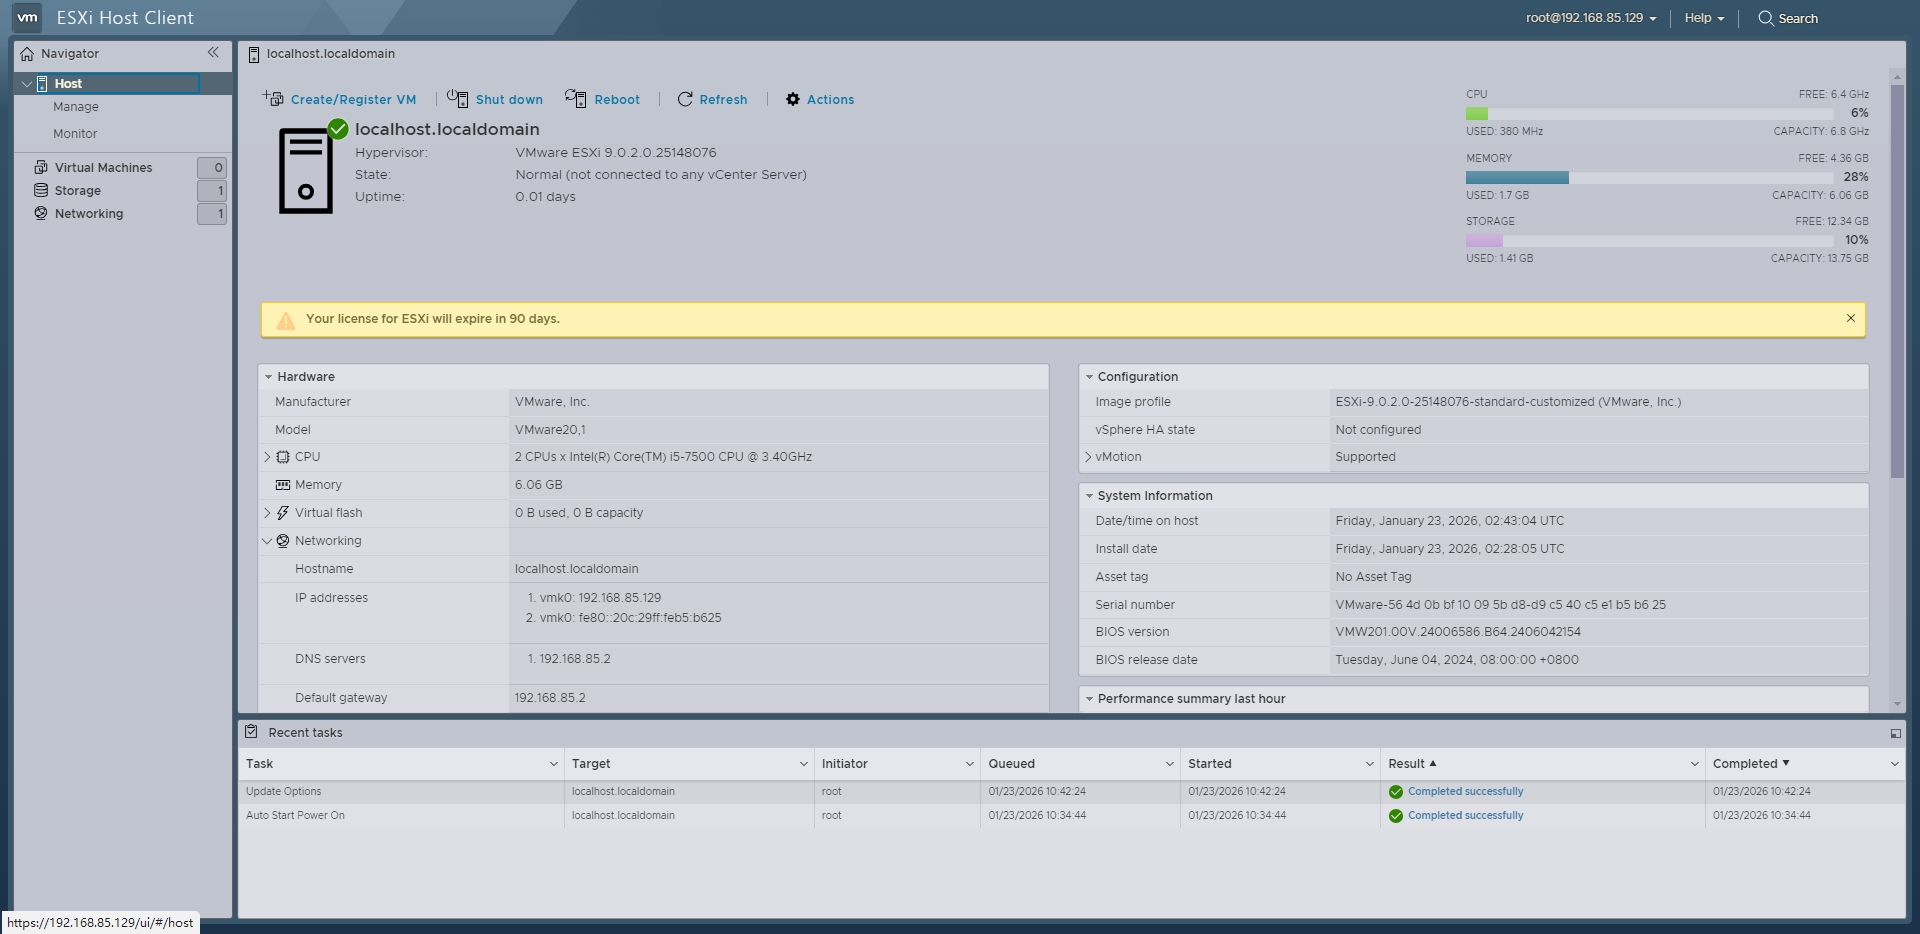The image size is (1920, 934).
Task: Open the Help menu
Action: (x=1702, y=18)
